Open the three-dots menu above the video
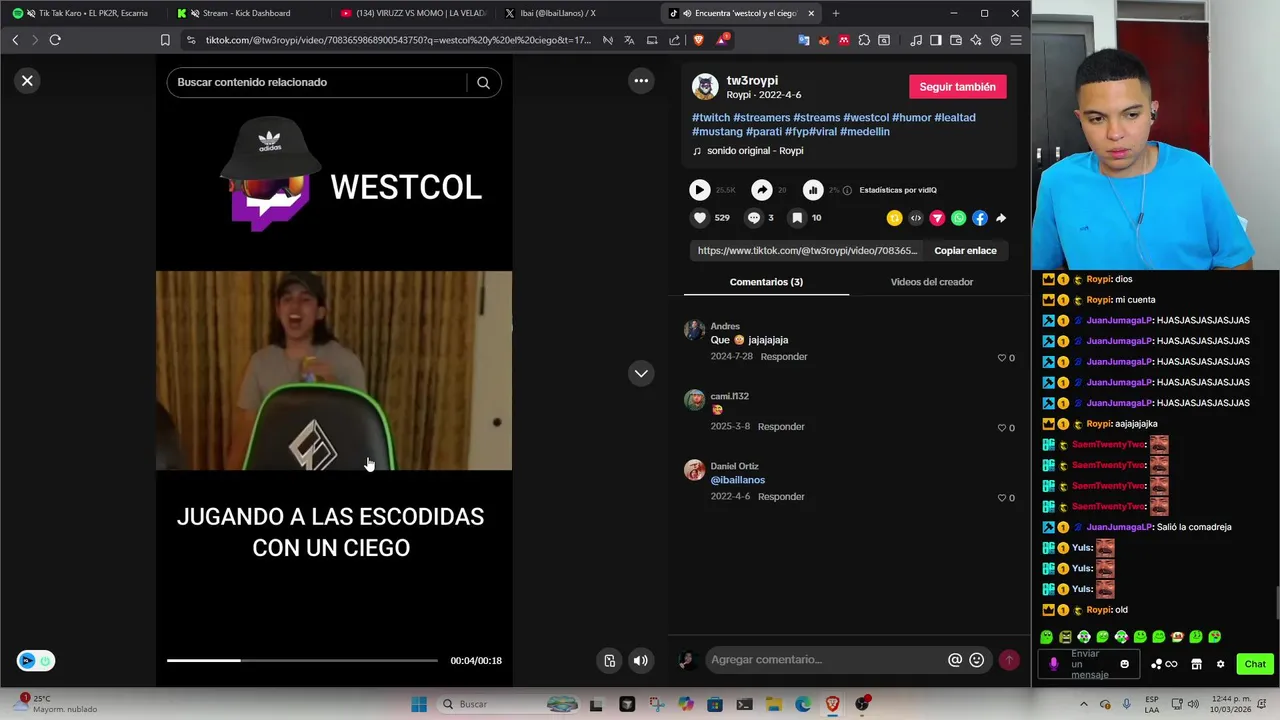Screen dimensions: 1280x720 point(641,81)
